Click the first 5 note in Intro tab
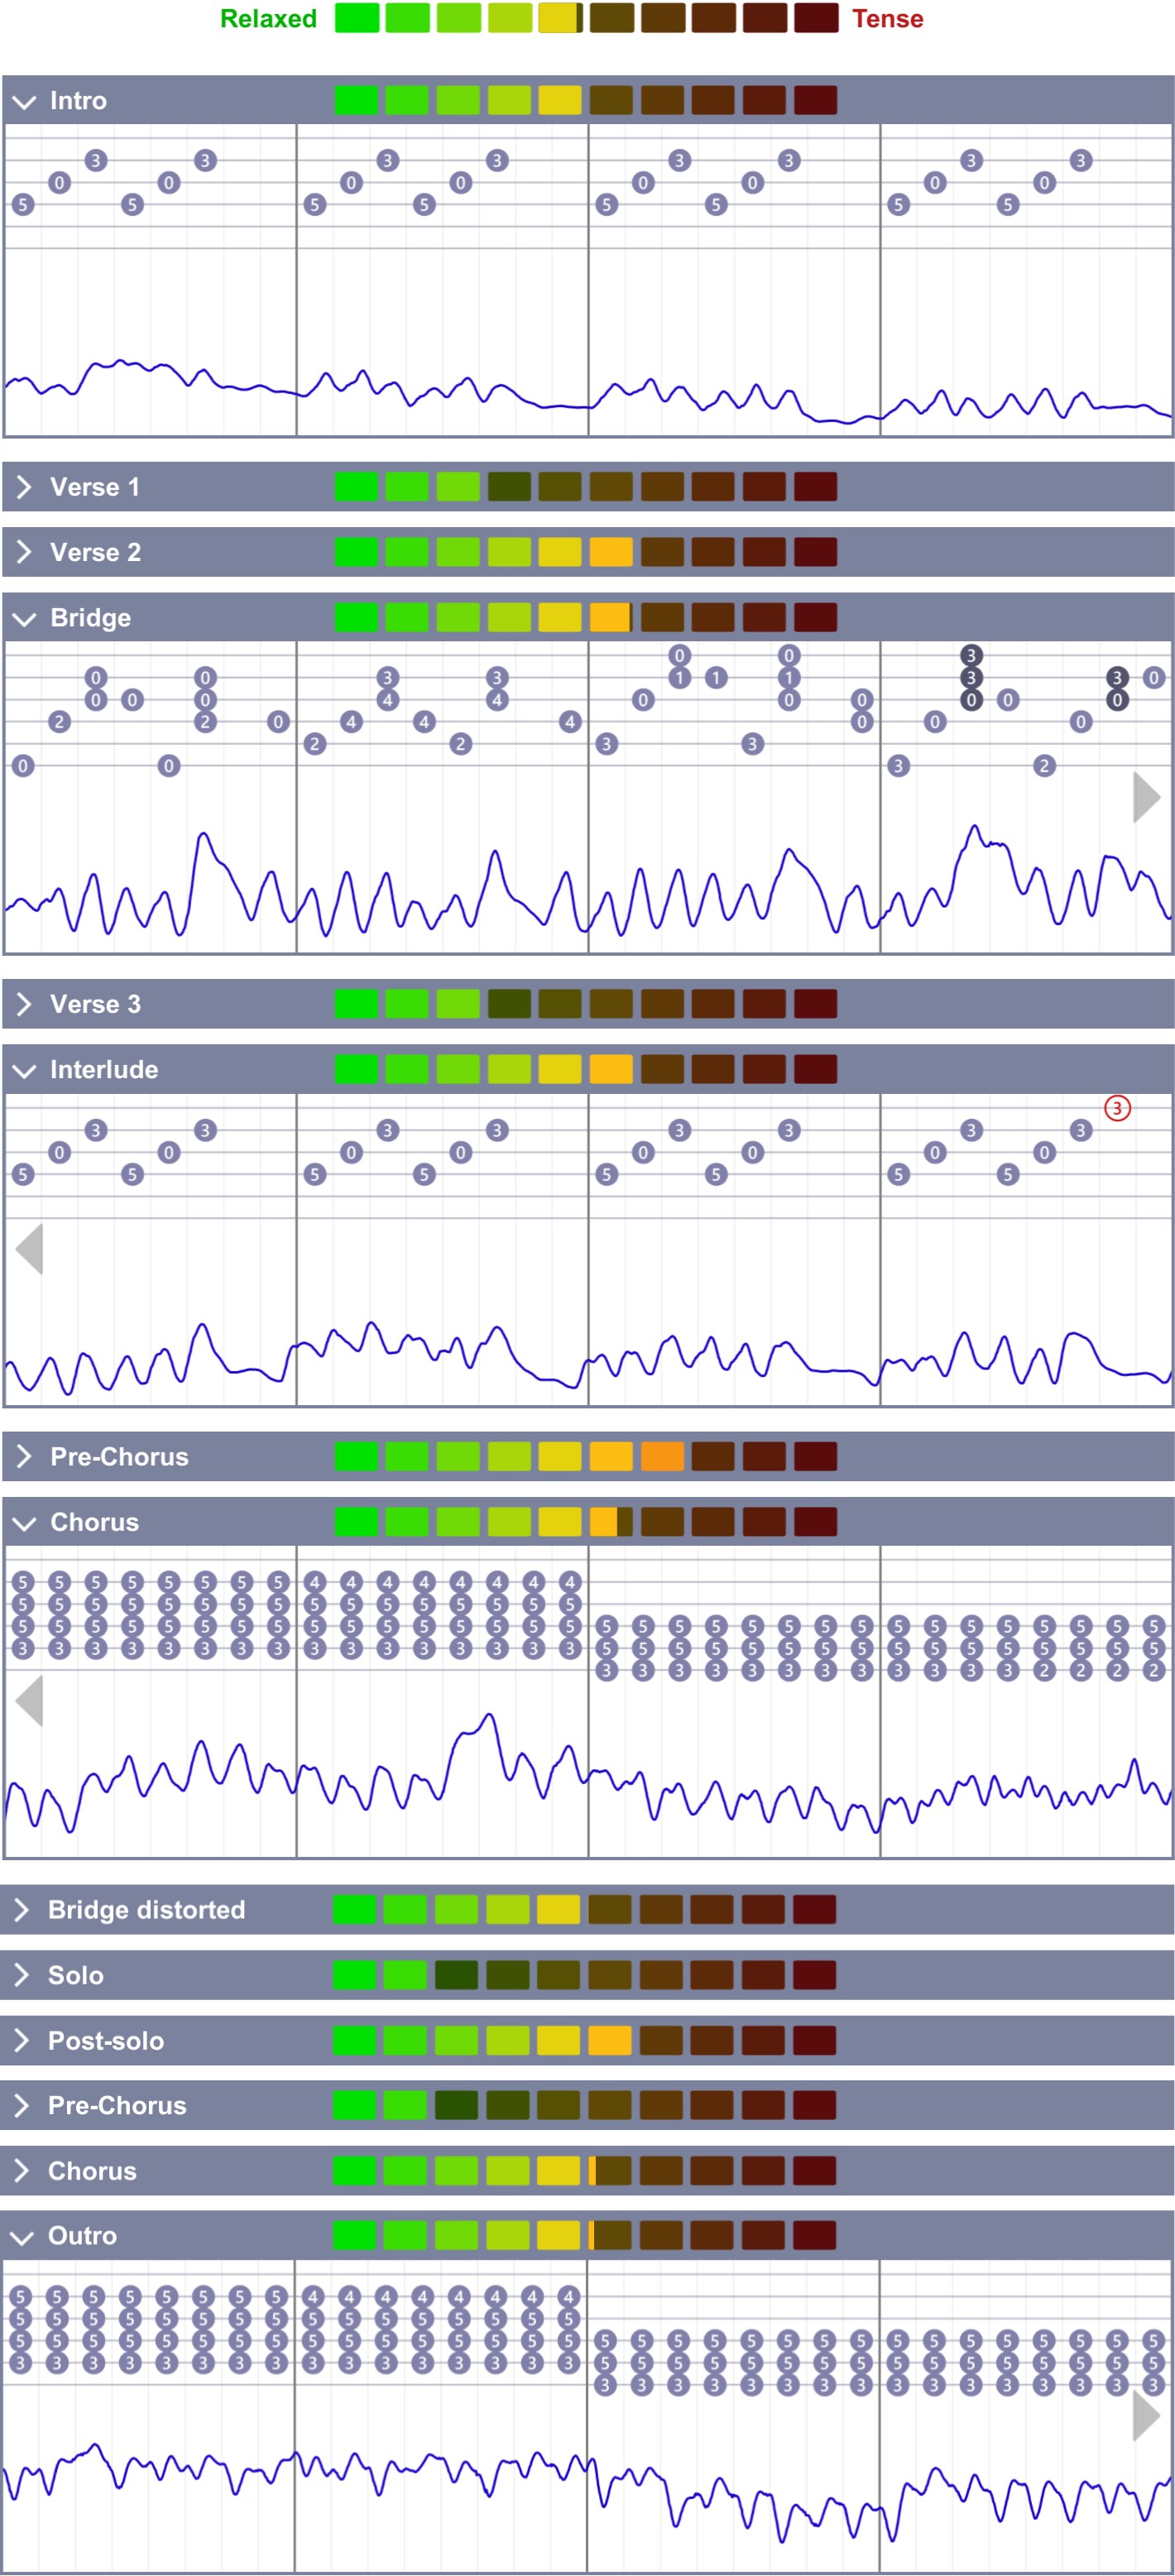 pyautogui.click(x=23, y=205)
